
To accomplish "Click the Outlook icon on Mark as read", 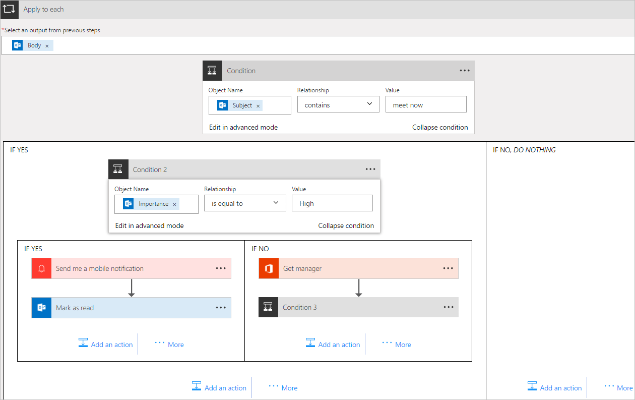I will click(41, 307).
